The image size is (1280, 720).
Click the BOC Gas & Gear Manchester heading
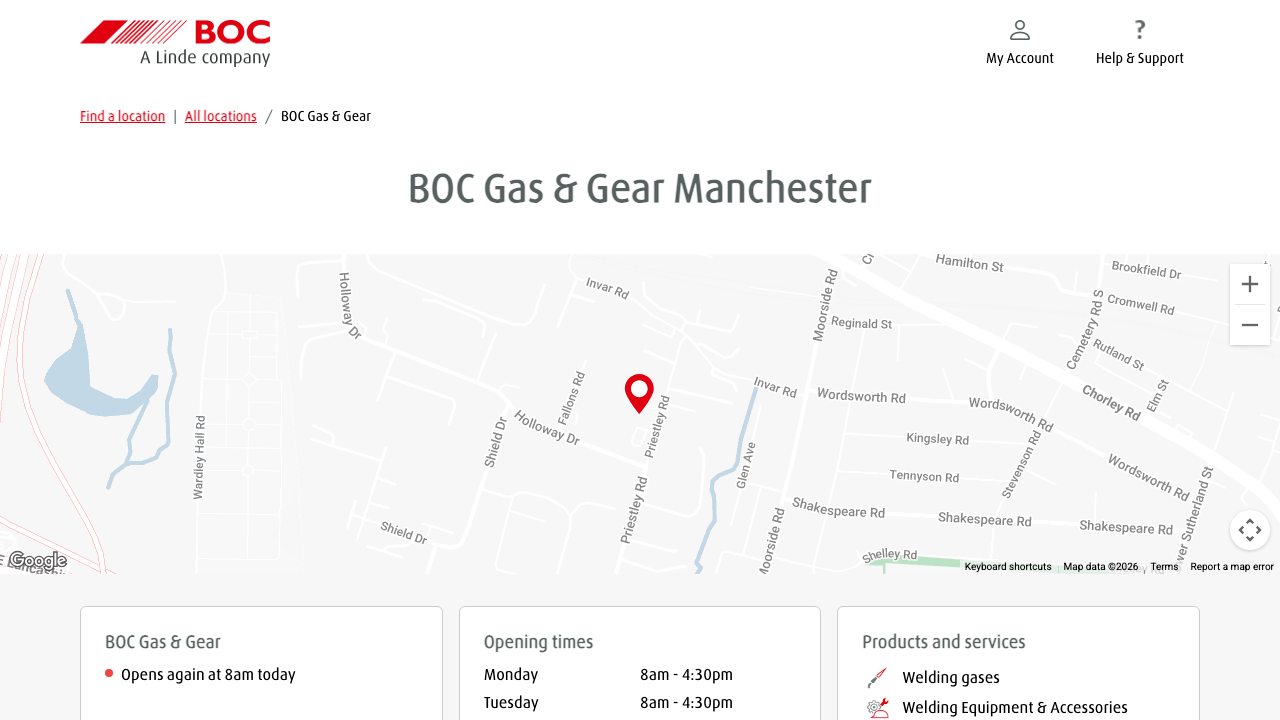639,188
